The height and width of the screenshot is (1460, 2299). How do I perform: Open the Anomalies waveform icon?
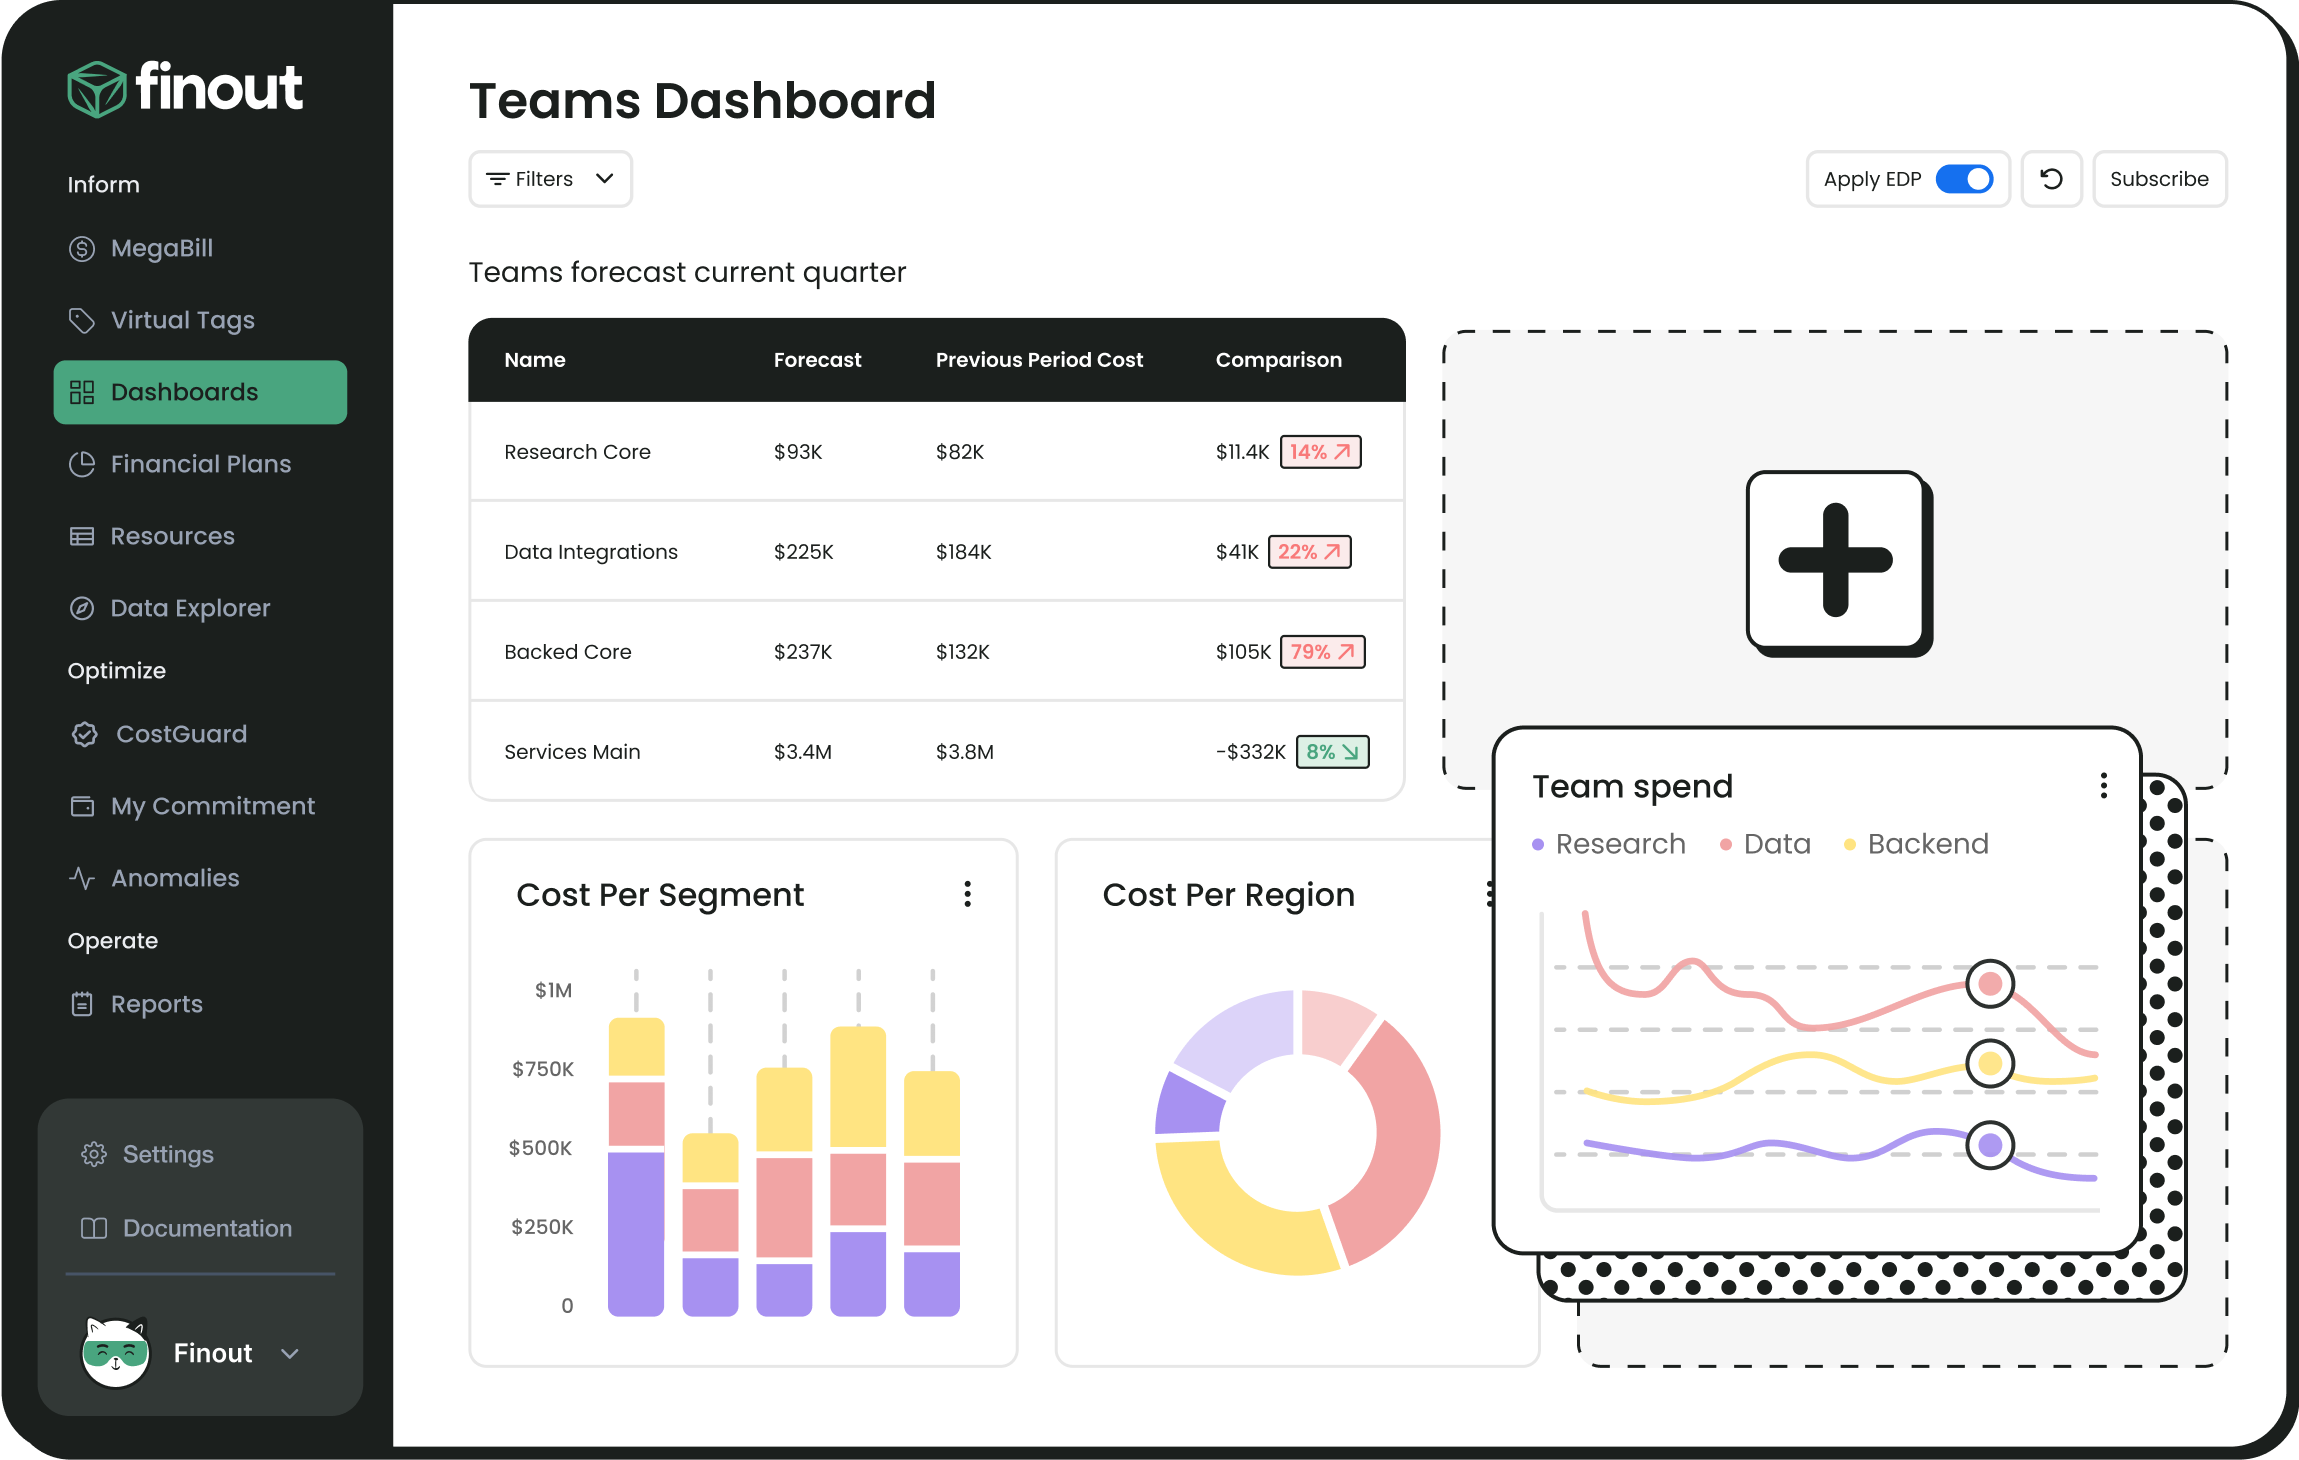pyautogui.click(x=81, y=877)
